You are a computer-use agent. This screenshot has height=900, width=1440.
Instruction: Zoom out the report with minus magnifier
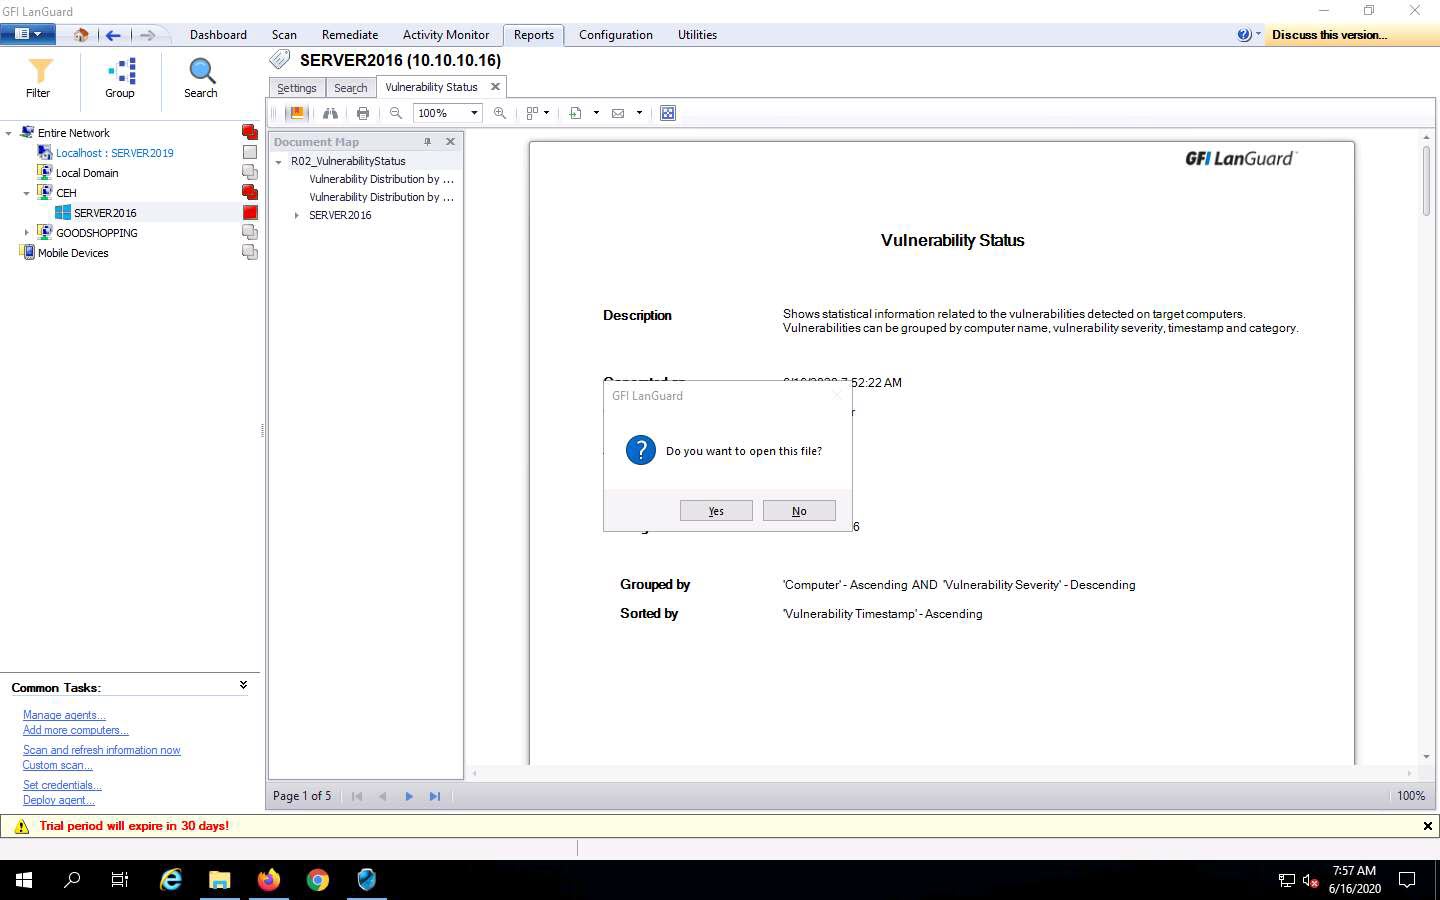[396, 113]
